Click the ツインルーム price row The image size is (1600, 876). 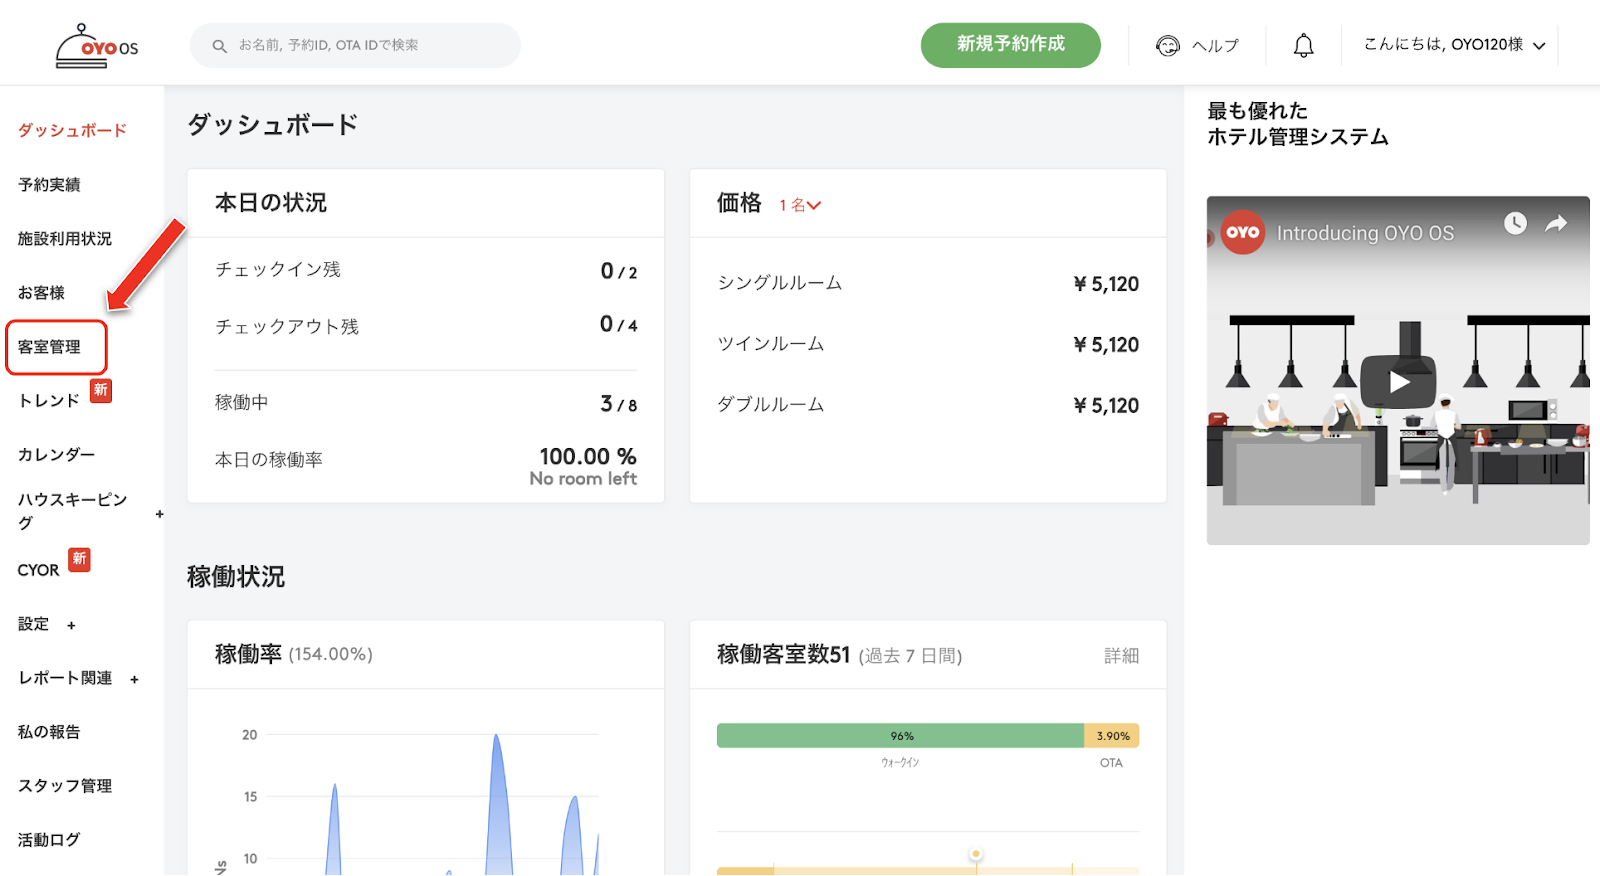928,345
